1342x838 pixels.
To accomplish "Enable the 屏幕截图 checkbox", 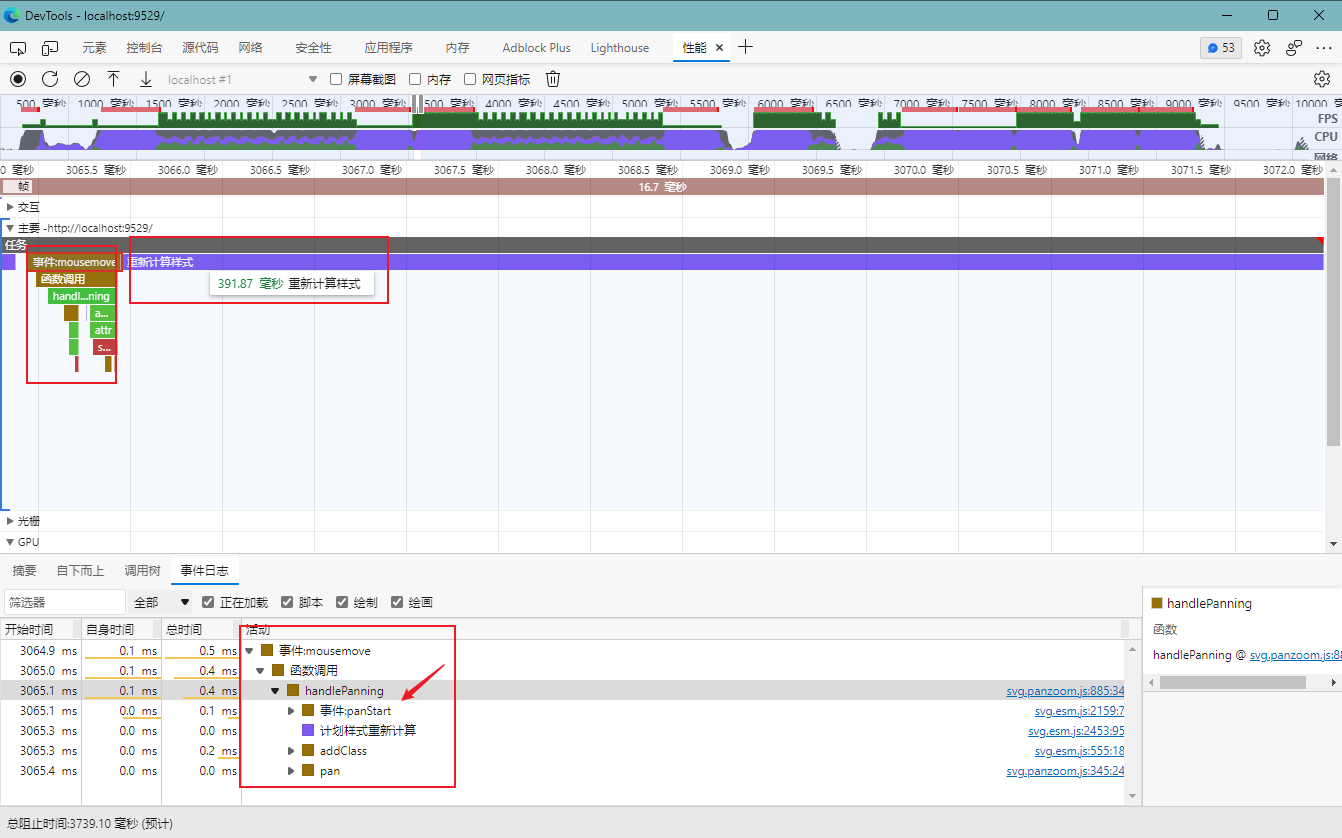I will click(336, 79).
